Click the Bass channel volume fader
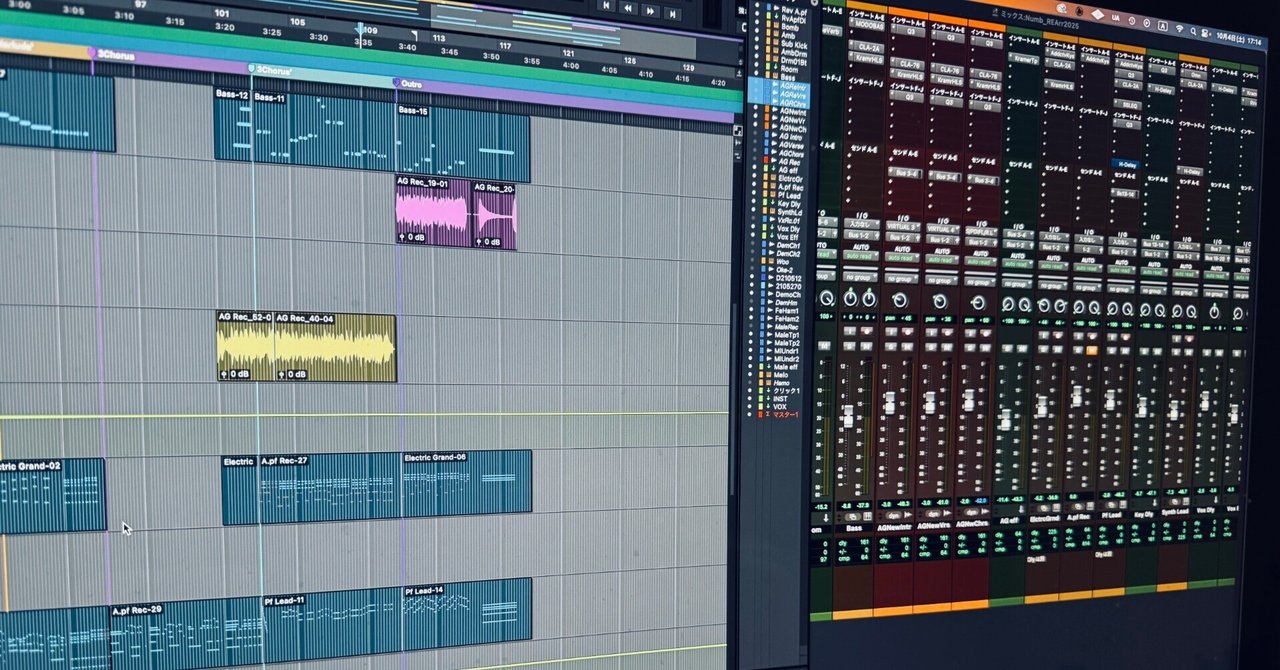Viewport: 1280px width, 670px height. (848, 416)
